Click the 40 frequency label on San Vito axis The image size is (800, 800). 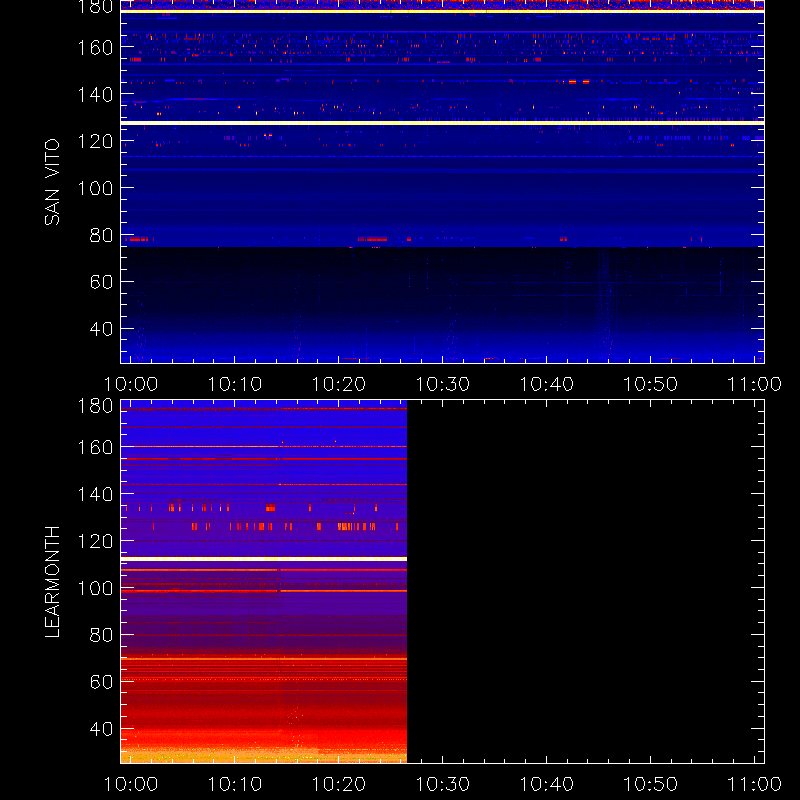101,329
